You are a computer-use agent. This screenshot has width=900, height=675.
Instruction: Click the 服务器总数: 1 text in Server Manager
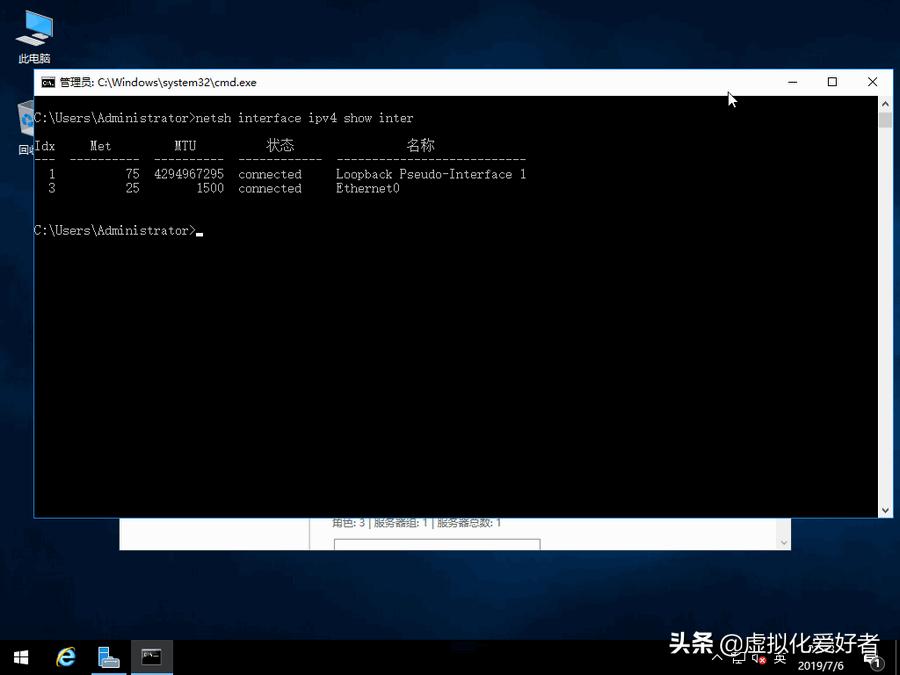[x=468, y=521]
